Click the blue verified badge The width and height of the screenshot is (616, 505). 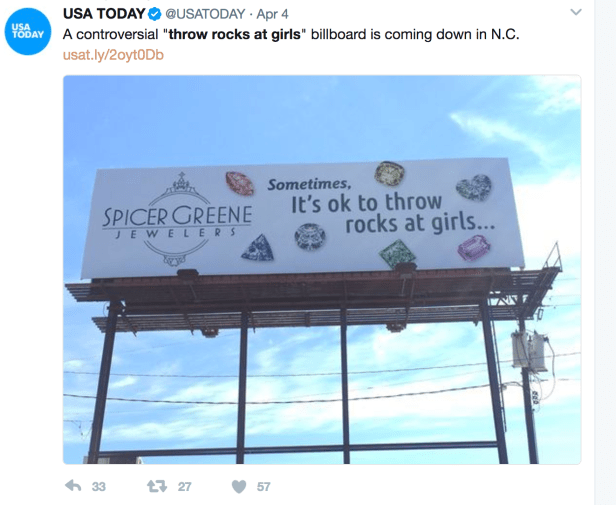tap(154, 14)
